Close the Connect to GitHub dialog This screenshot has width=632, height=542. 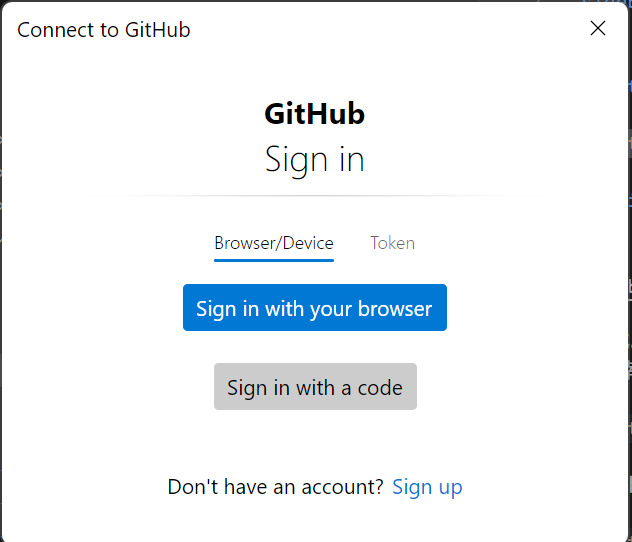[598, 28]
